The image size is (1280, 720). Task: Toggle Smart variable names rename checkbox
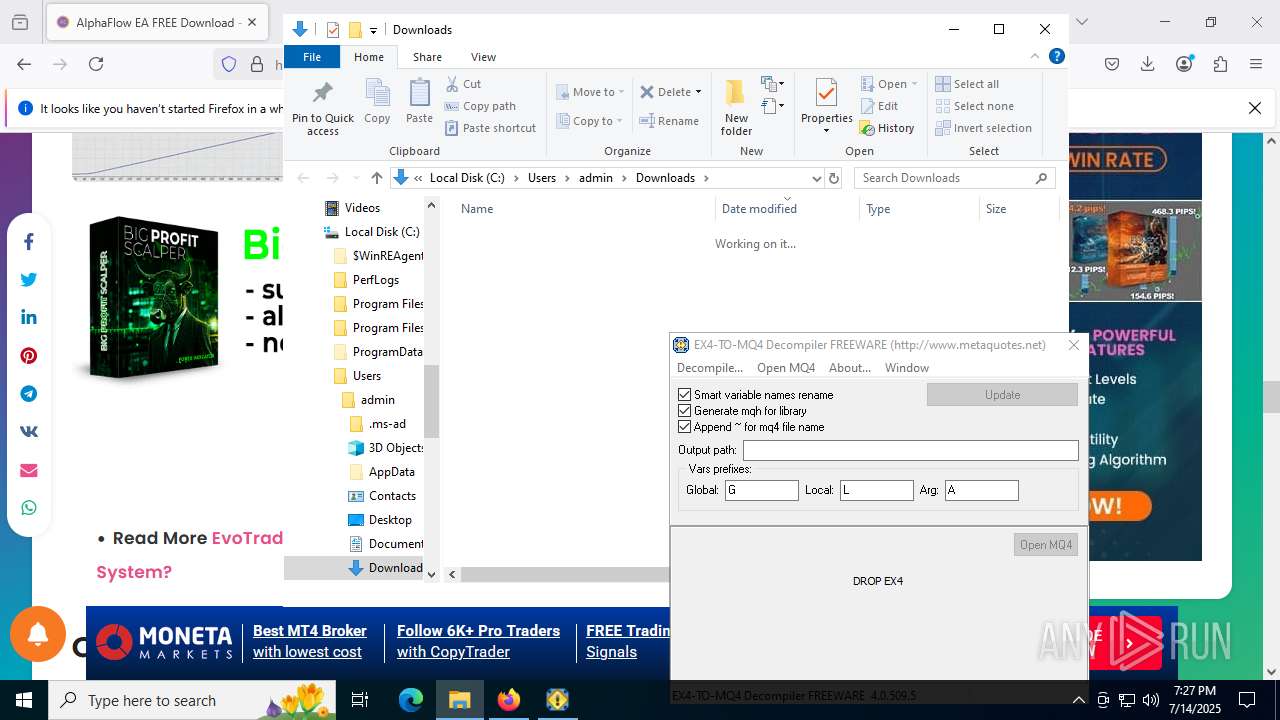coord(685,395)
